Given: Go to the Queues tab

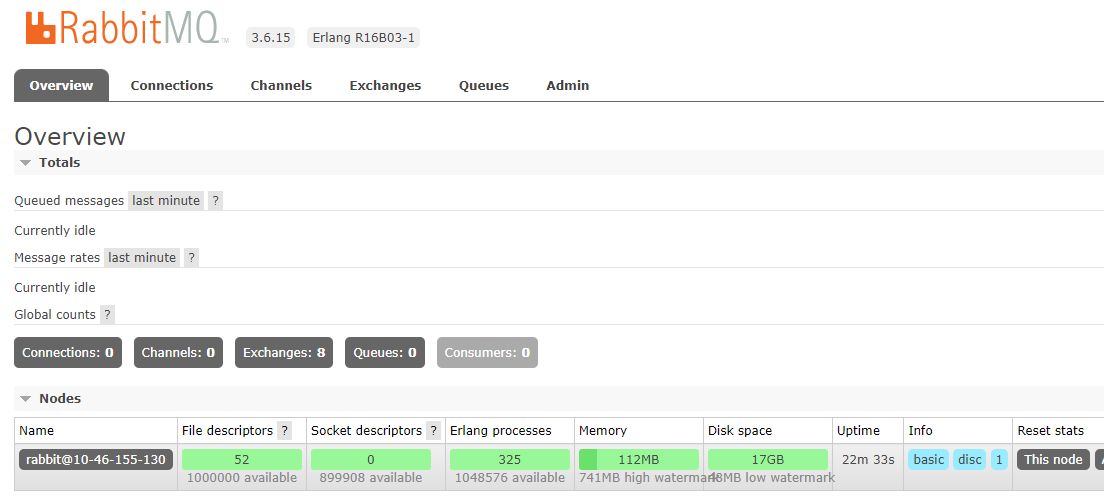Looking at the screenshot, I should (484, 85).
